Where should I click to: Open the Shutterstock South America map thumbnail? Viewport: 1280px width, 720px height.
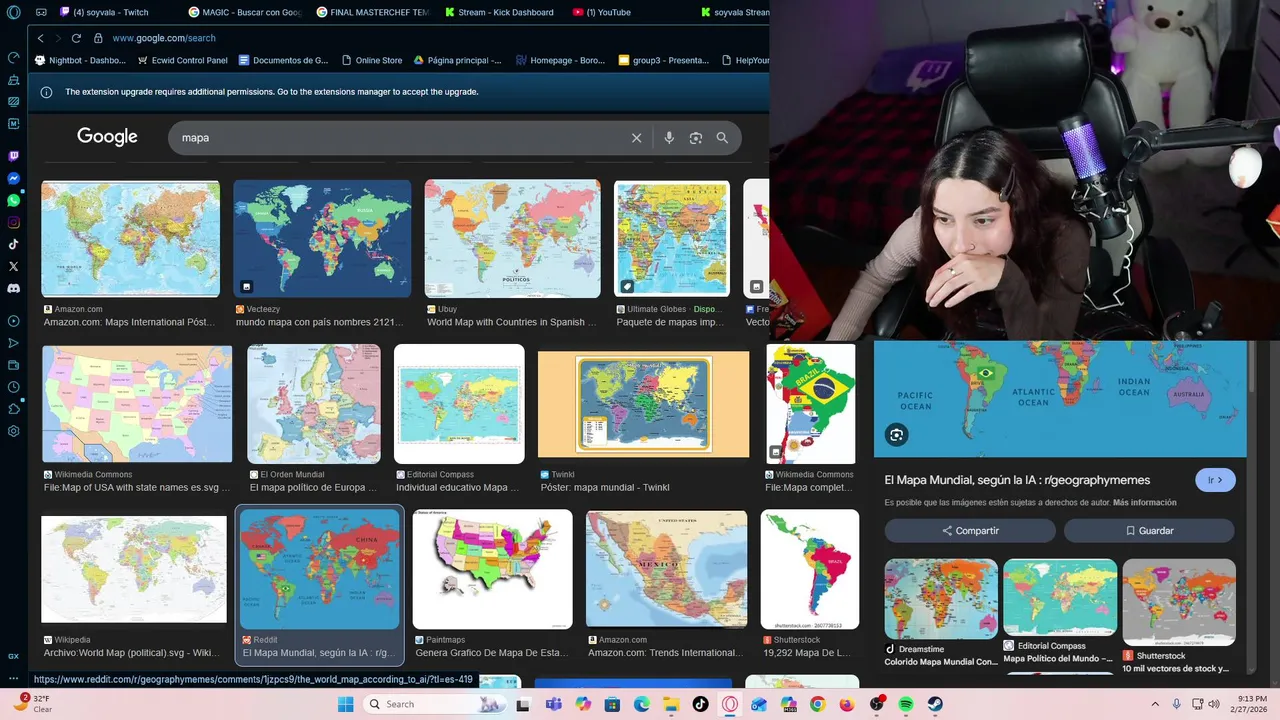click(x=809, y=569)
